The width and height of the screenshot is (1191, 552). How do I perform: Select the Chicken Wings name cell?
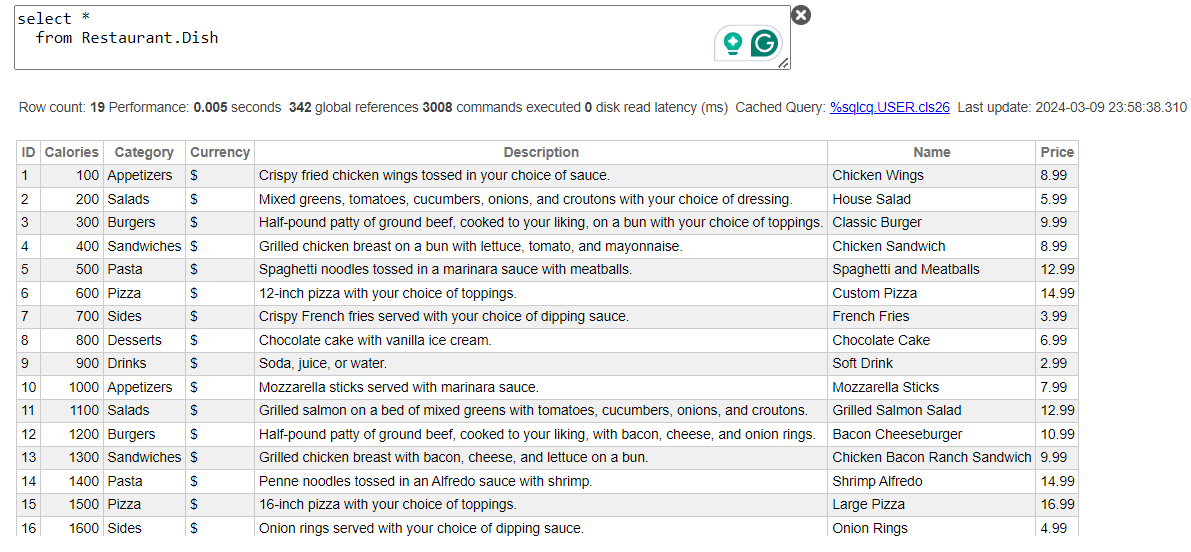[x=878, y=175]
